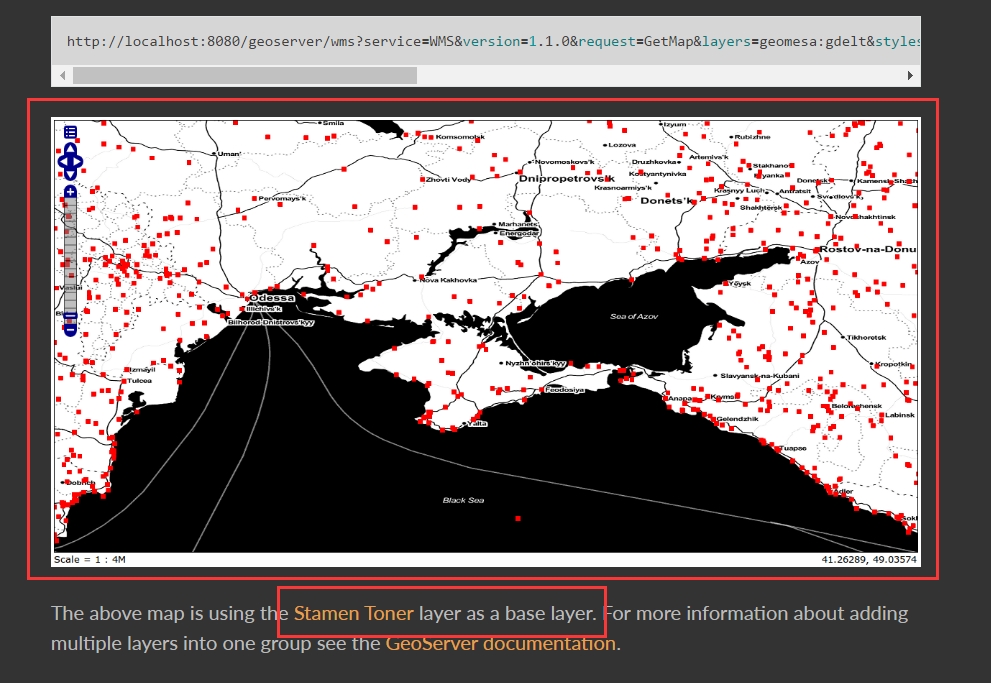Click the zoom bar track near top

pyautogui.click(x=70, y=206)
